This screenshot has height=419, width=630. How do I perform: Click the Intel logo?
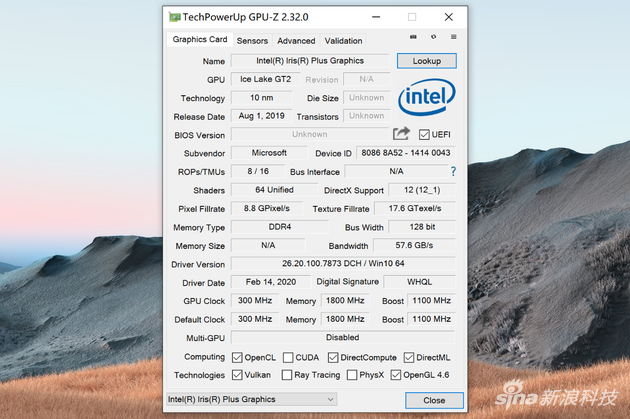pos(427,98)
